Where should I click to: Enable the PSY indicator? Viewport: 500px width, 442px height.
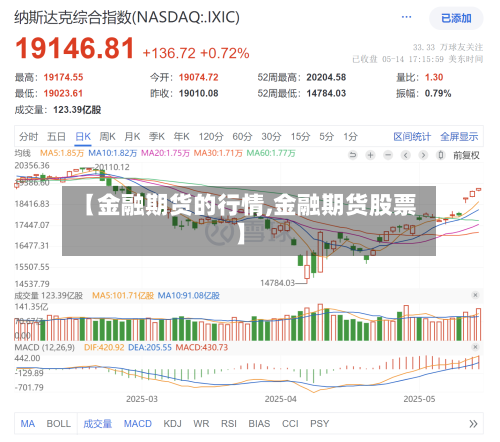pyautogui.click(x=319, y=424)
